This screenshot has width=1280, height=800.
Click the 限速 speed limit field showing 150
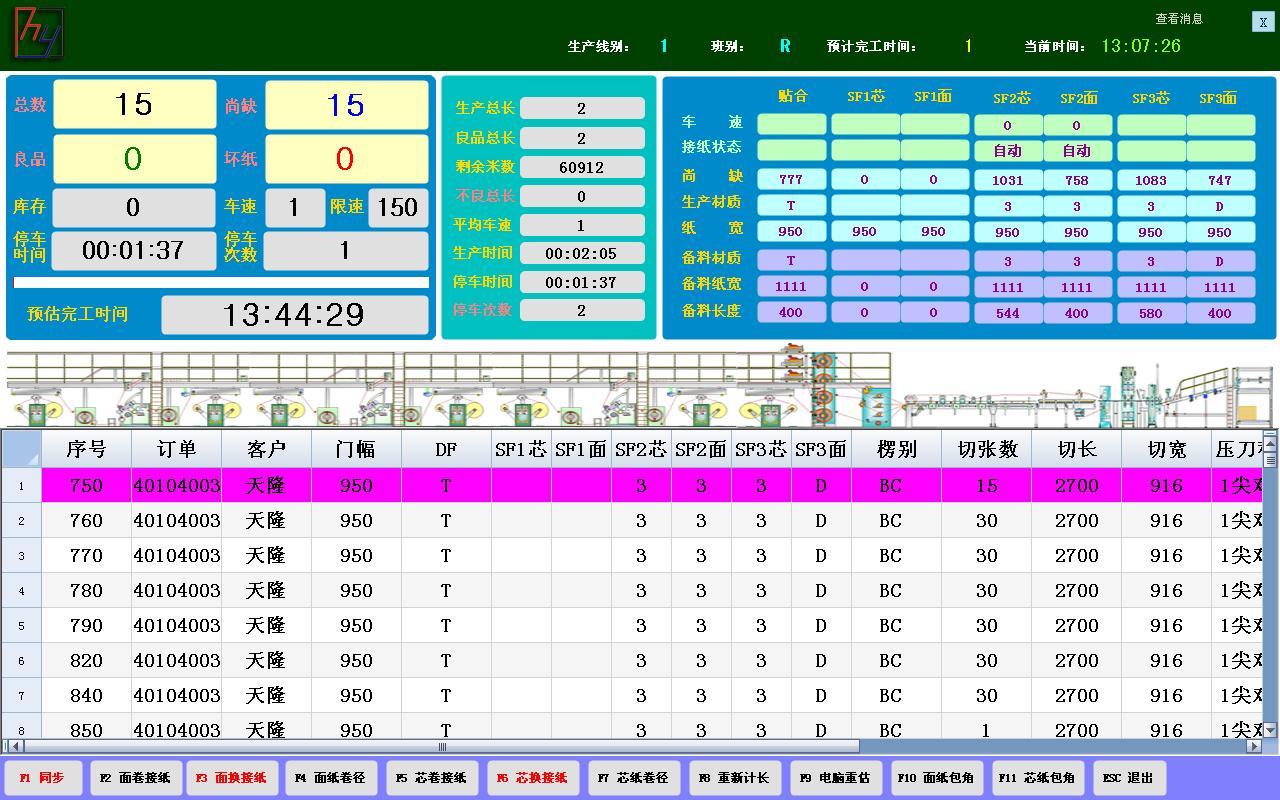[x=398, y=208]
